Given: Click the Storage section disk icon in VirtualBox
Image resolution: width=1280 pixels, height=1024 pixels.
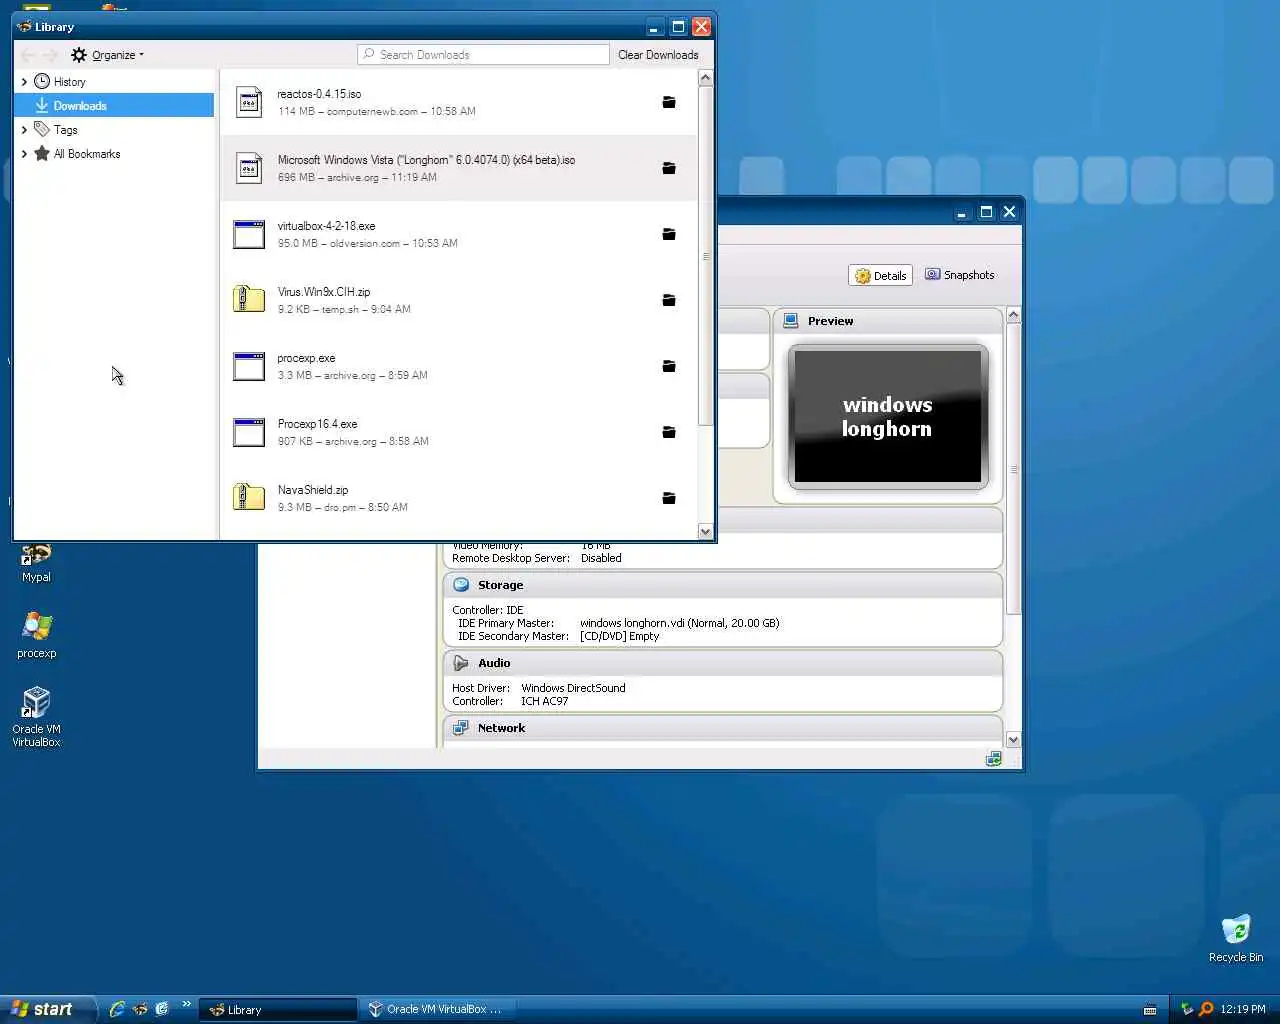Looking at the screenshot, I should (x=461, y=585).
